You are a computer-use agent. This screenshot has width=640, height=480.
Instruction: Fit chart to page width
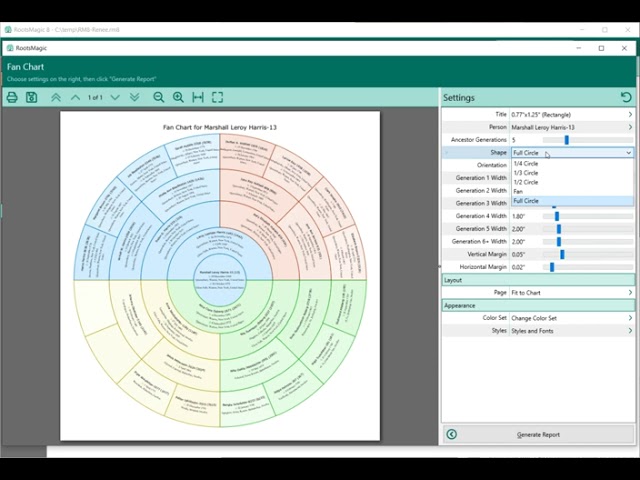(x=198, y=97)
